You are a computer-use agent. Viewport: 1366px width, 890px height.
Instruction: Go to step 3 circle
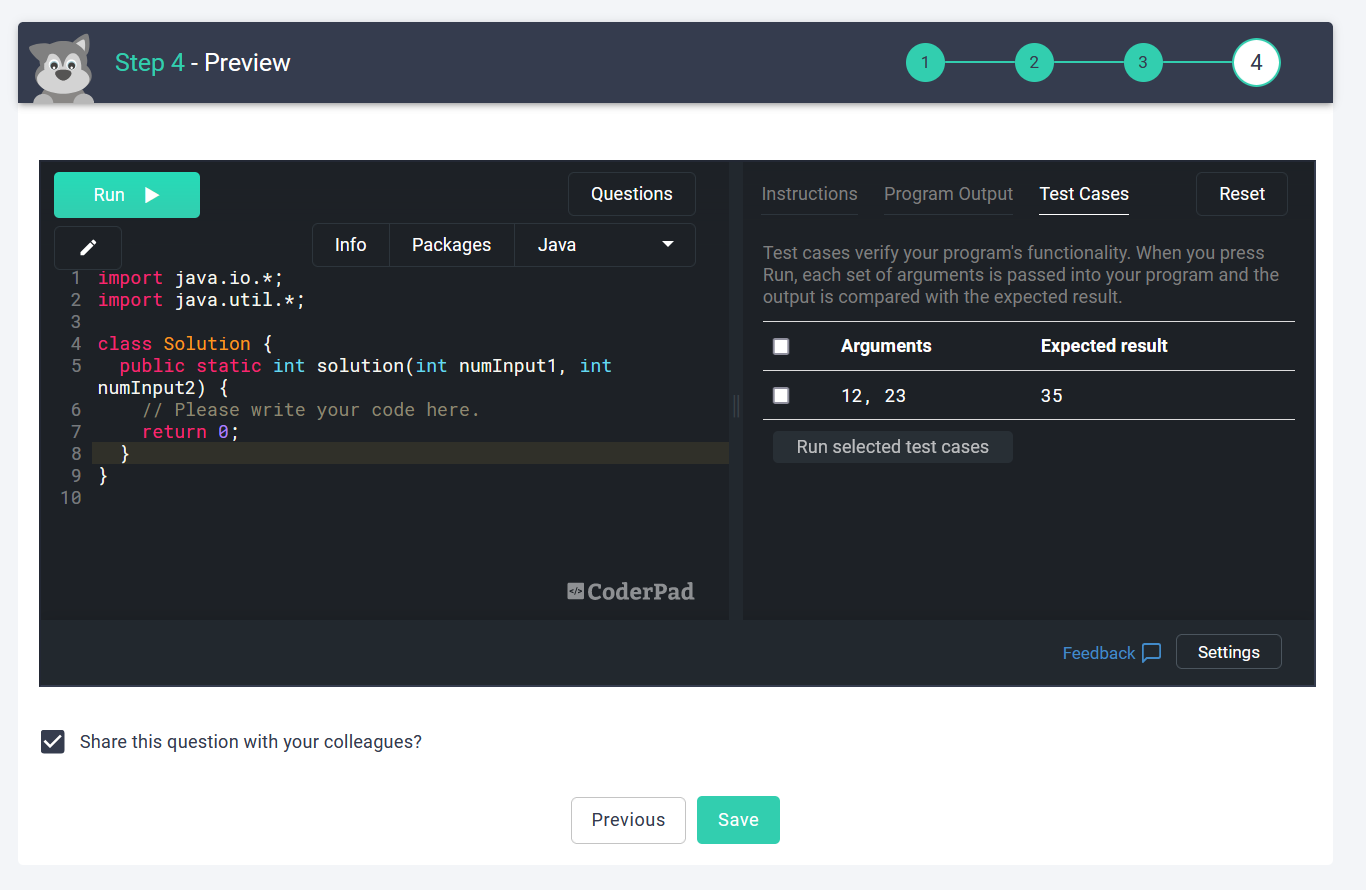[x=1143, y=63]
